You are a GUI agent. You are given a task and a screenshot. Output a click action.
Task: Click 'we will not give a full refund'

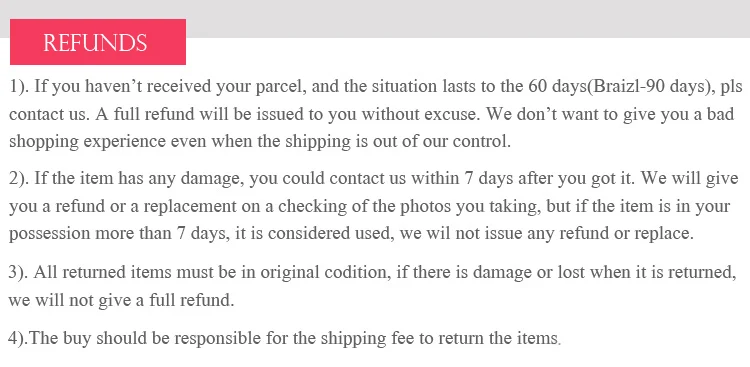[121, 300]
